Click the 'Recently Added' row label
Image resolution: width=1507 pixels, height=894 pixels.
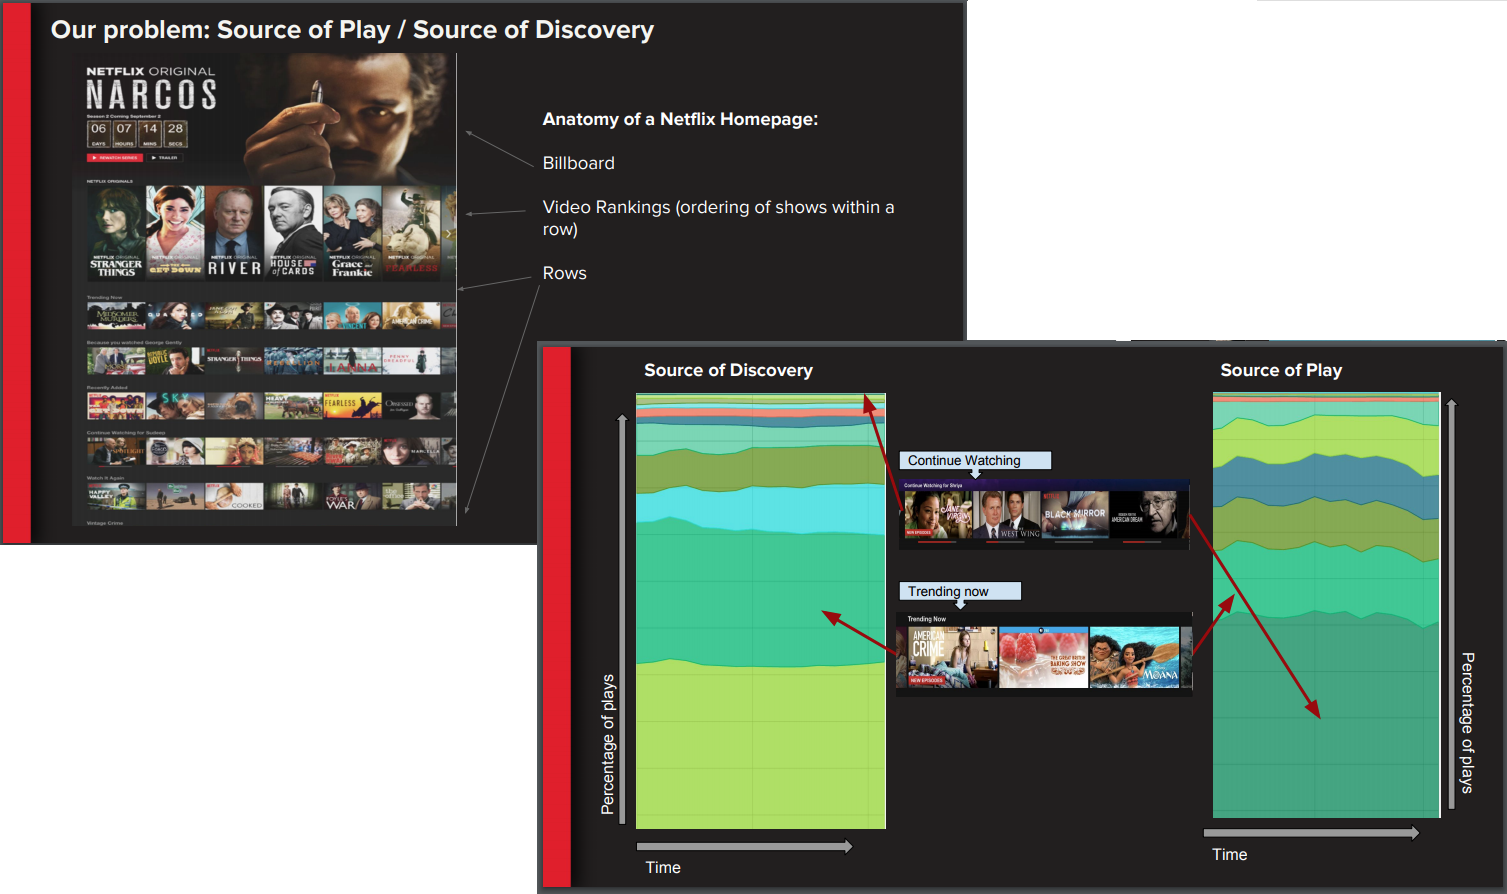tap(106, 387)
